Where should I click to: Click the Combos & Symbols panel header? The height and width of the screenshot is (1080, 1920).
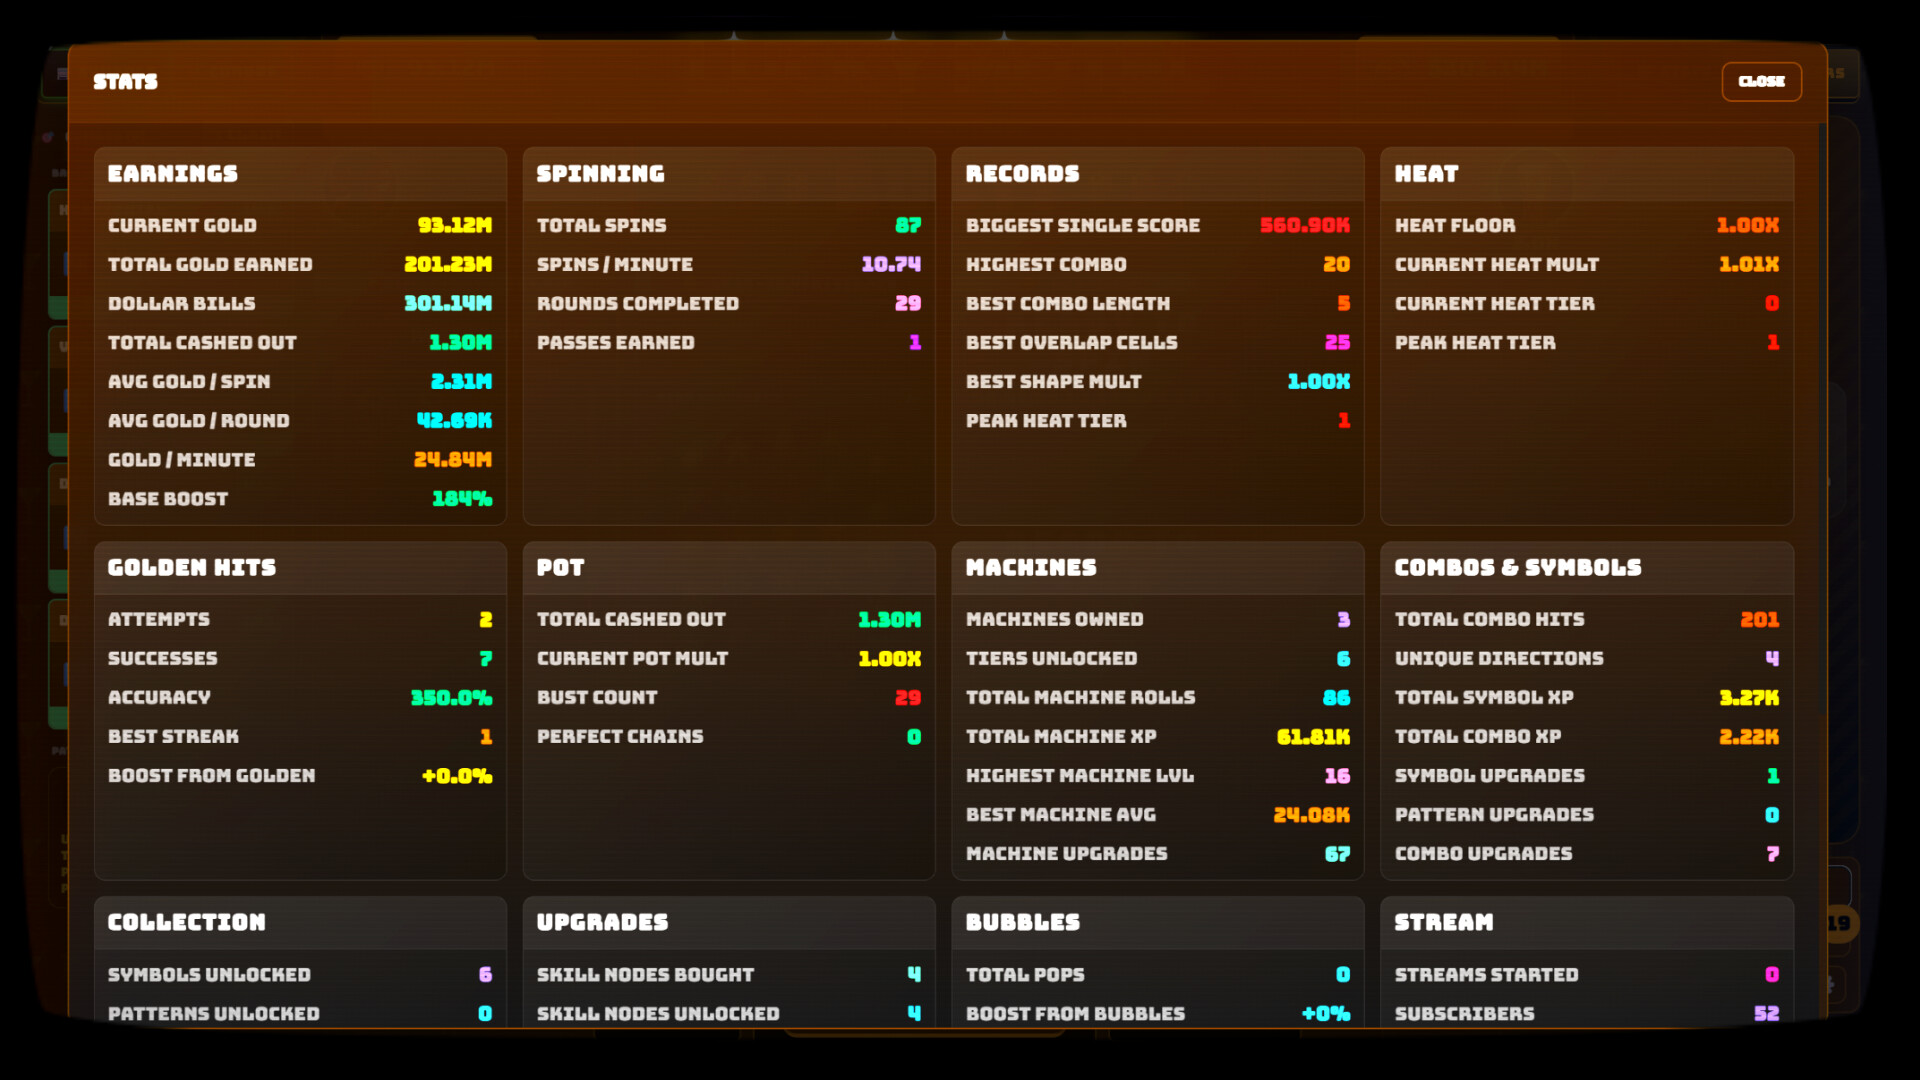[1517, 567]
